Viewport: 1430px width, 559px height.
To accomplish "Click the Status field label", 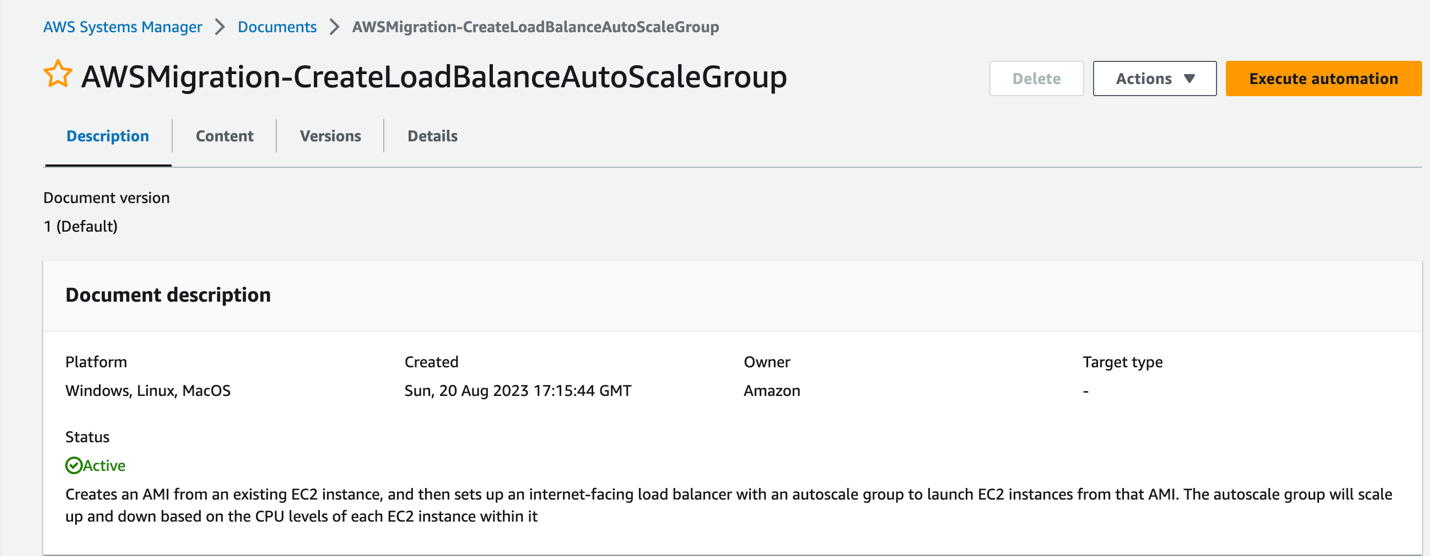I will point(87,437).
